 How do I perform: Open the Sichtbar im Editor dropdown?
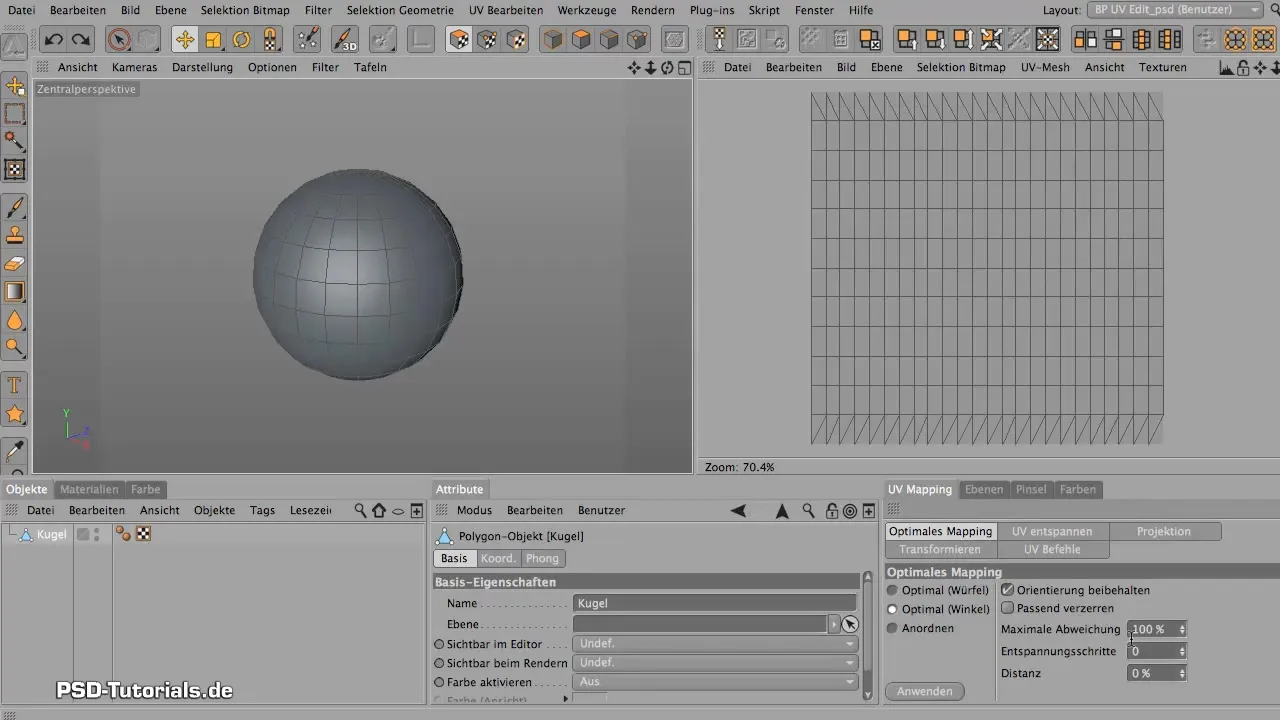[x=714, y=644]
